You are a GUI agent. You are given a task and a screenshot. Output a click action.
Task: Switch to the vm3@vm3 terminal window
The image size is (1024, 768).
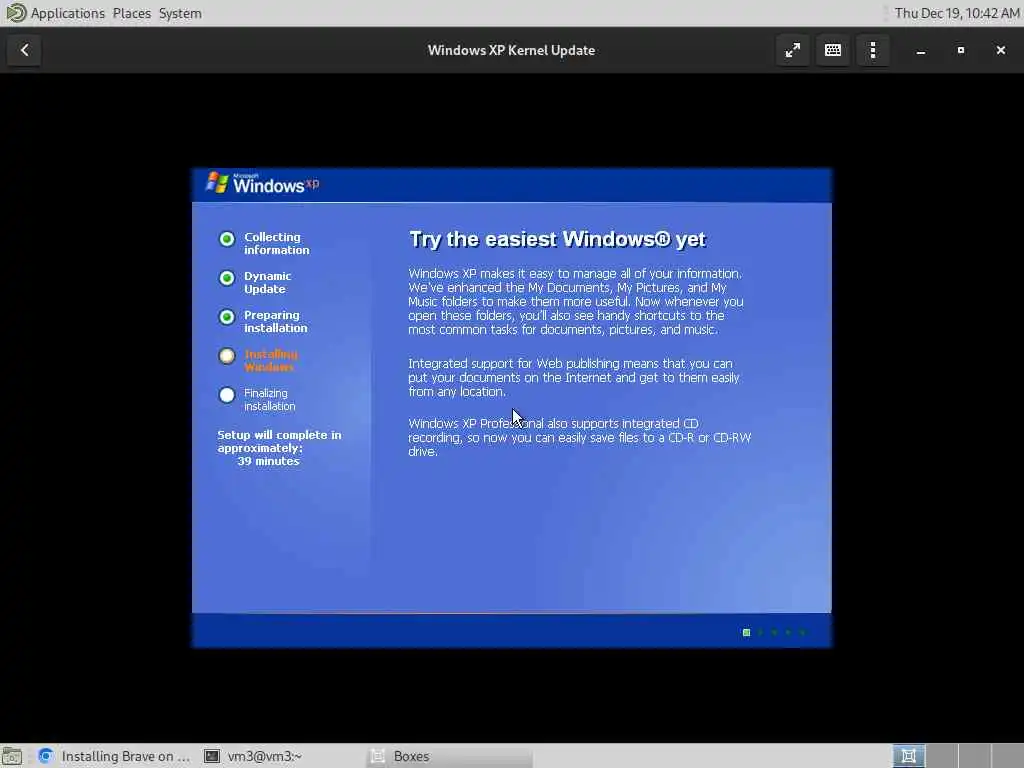pos(253,756)
